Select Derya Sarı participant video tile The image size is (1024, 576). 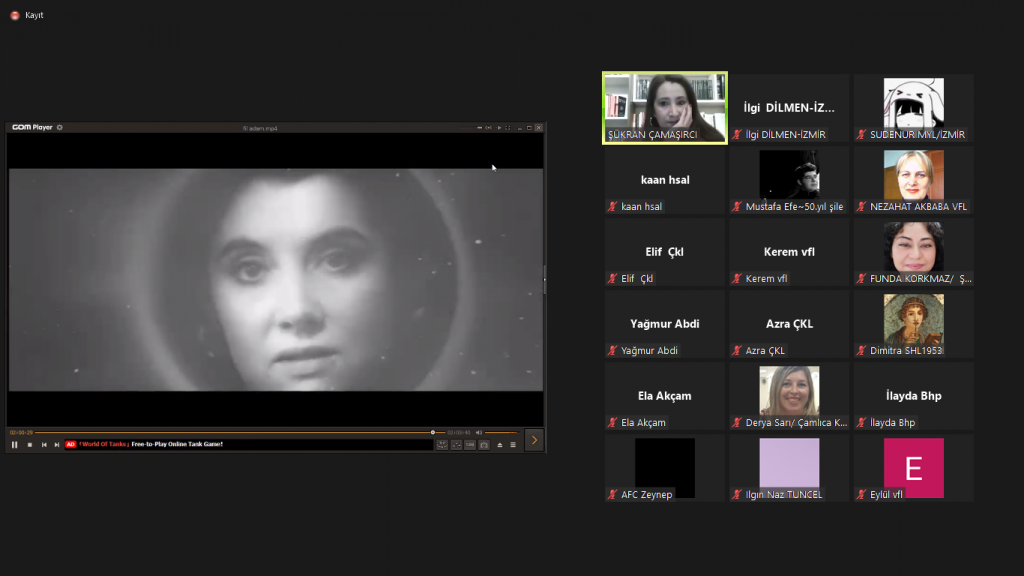(x=789, y=396)
